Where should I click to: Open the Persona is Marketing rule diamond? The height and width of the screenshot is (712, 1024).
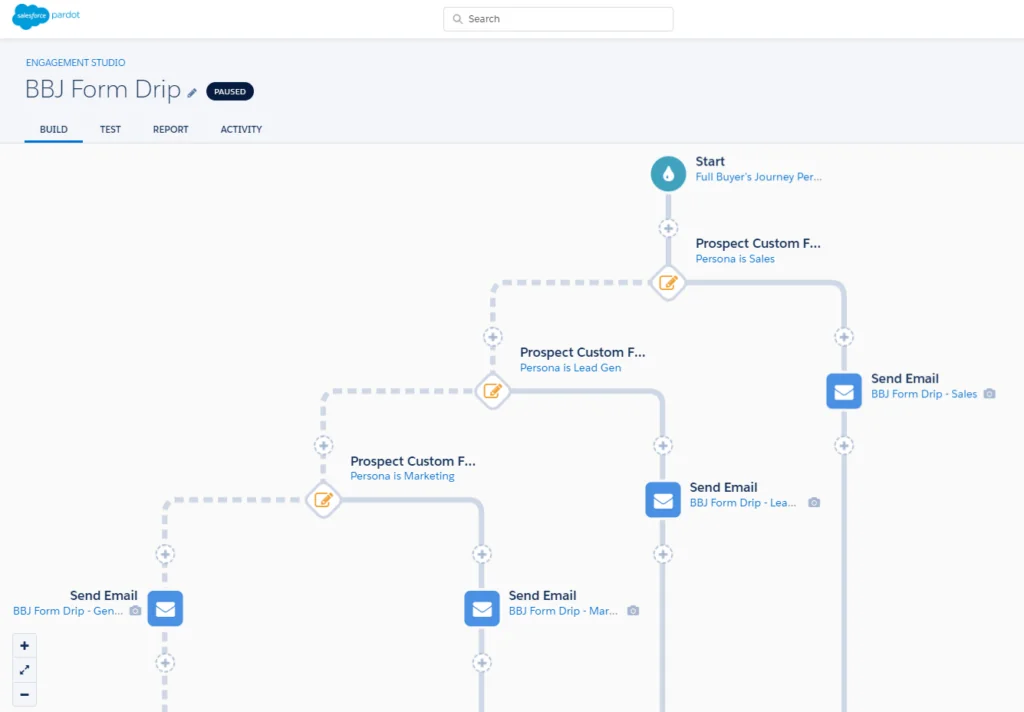click(x=323, y=500)
